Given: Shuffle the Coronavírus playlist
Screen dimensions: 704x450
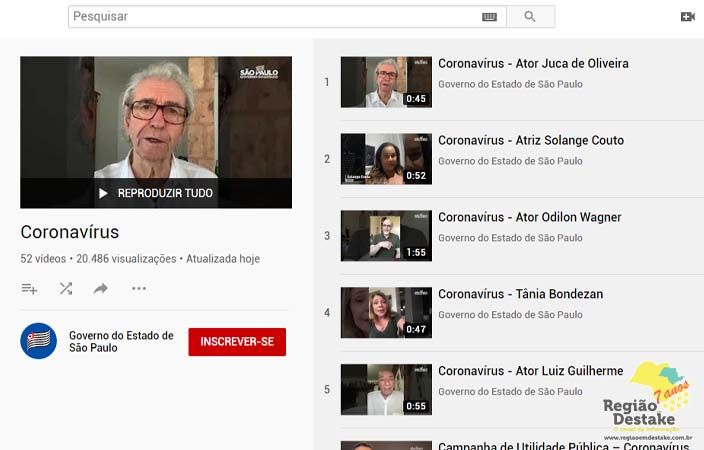Looking at the screenshot, I should pyautogui.click(x=66, y=288).
